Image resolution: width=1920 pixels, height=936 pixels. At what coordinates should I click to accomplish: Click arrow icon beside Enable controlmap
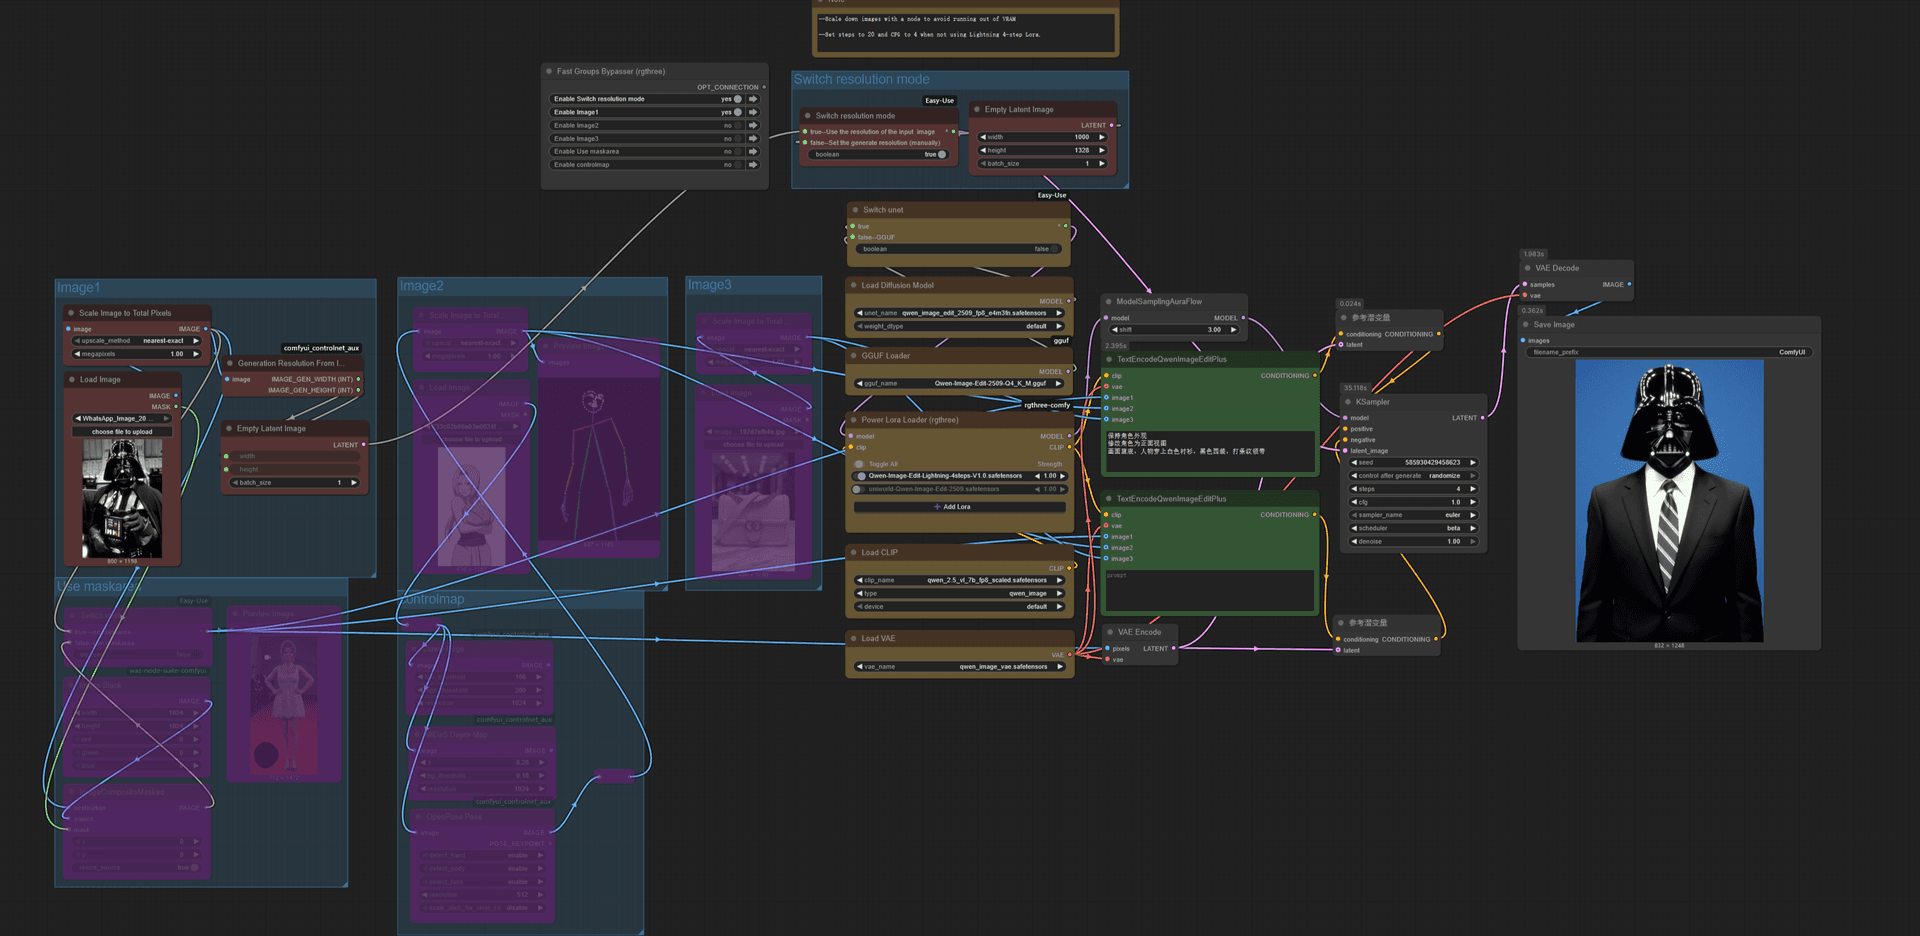753,164
